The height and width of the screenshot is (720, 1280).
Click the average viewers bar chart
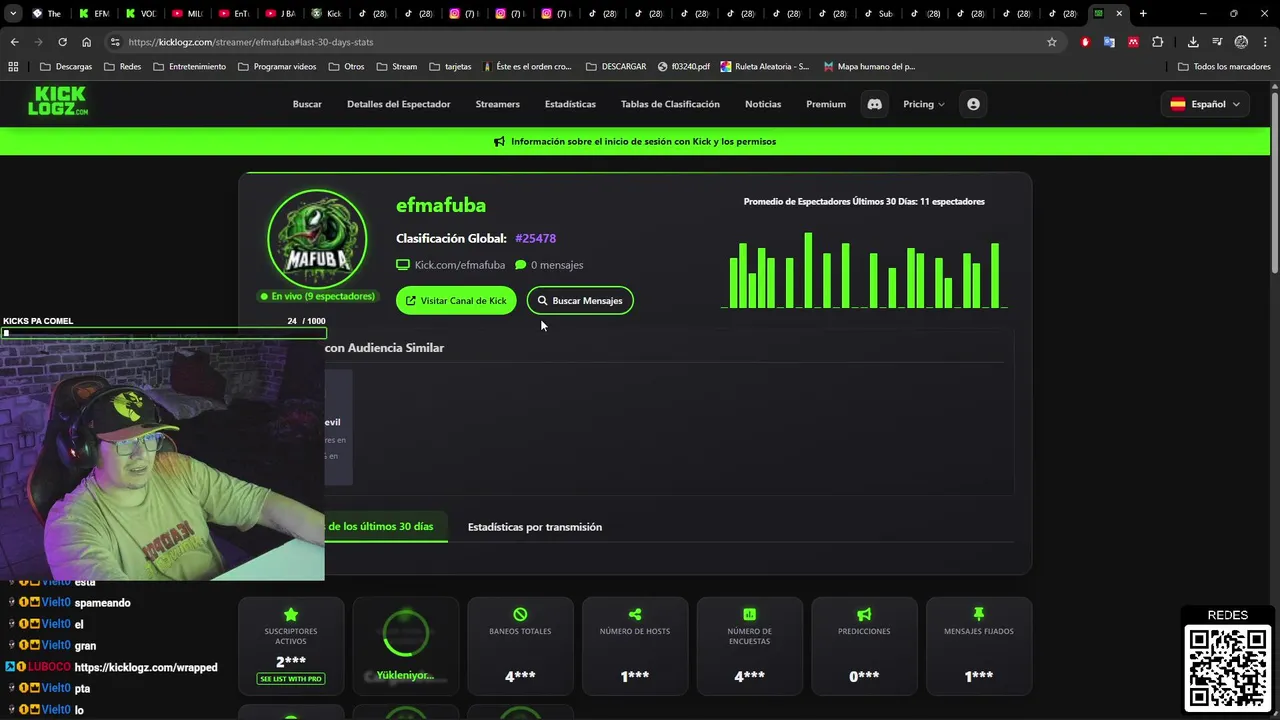[864, 270]
